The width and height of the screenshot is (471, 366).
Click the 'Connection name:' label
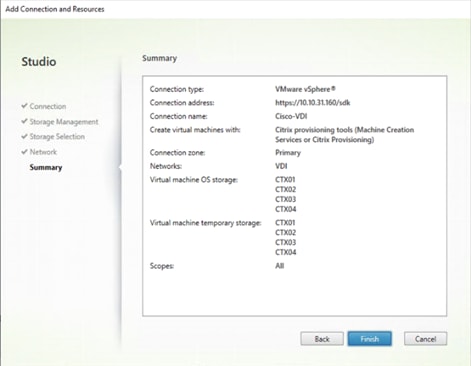click(x=178, y=116)
